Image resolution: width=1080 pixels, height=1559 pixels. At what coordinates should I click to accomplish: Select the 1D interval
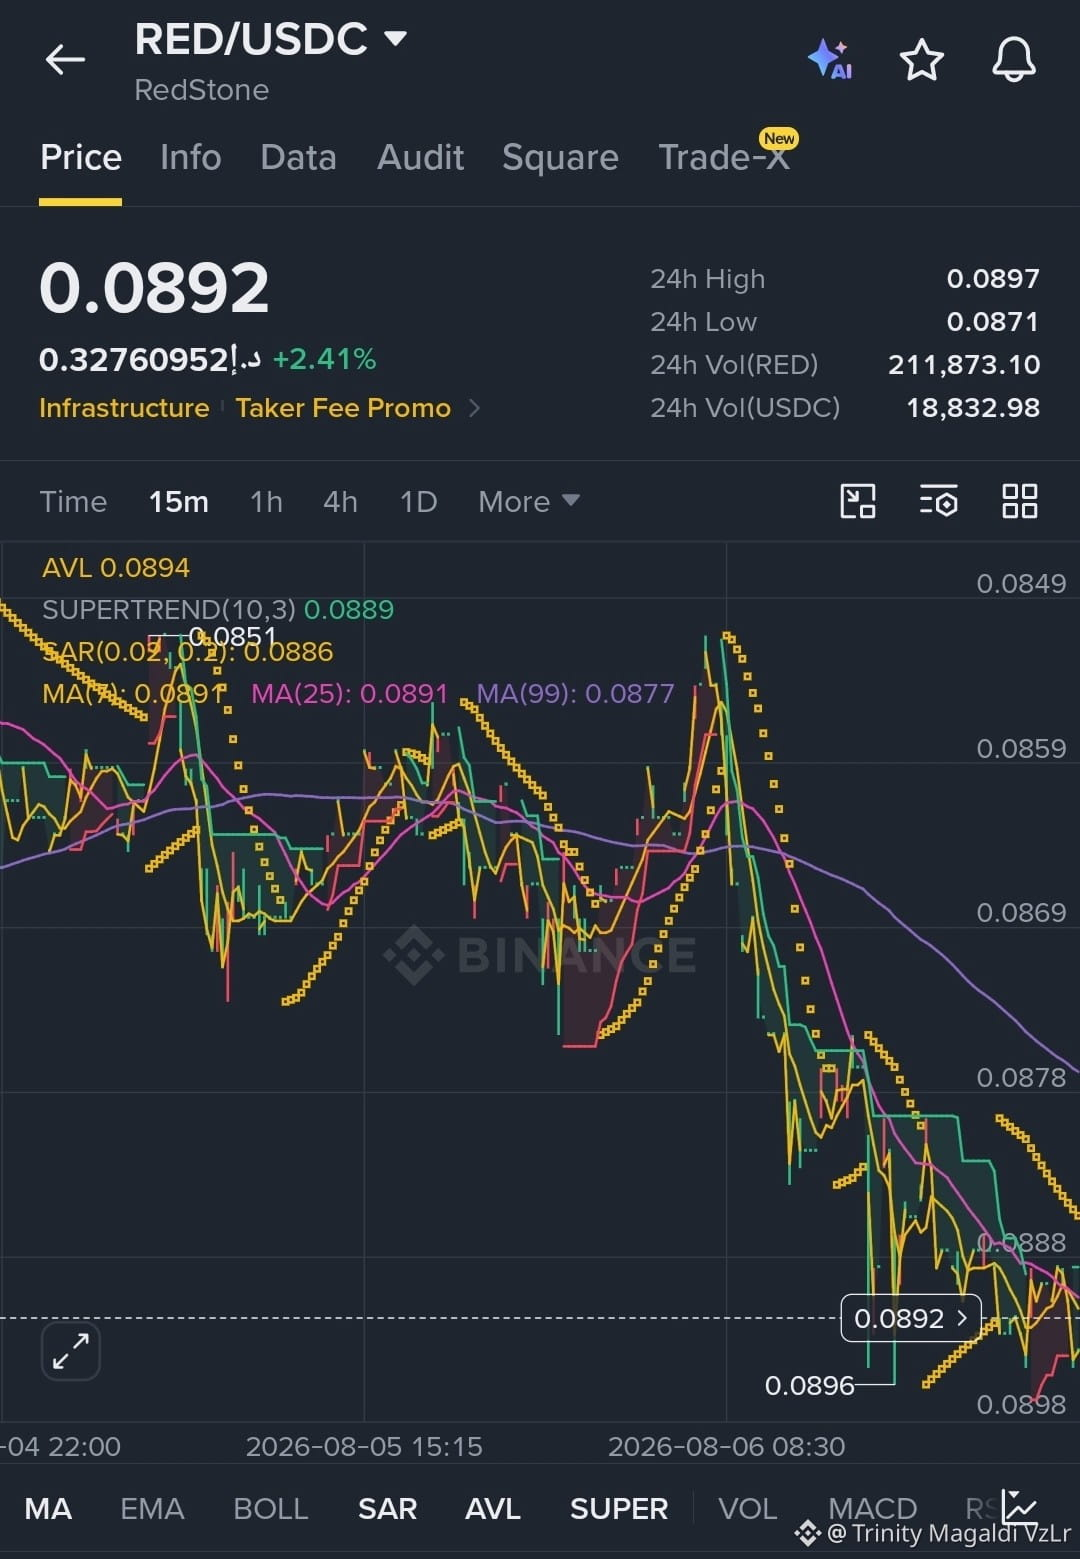418,501
